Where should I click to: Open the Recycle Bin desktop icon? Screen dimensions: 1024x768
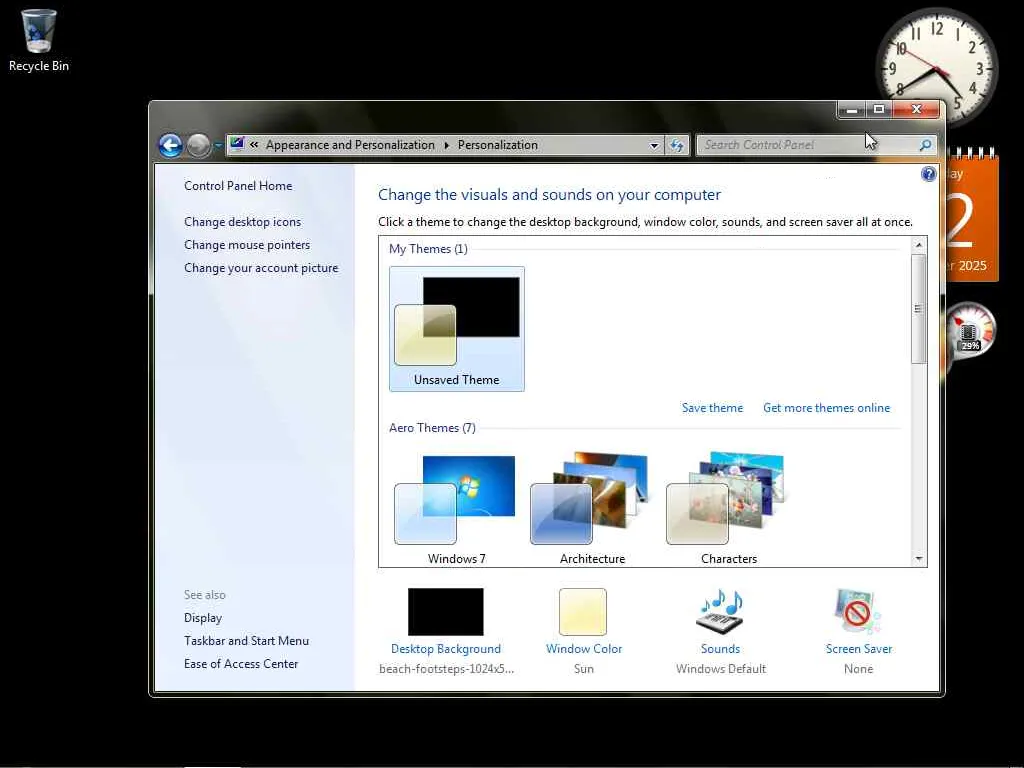click(39, 39)
